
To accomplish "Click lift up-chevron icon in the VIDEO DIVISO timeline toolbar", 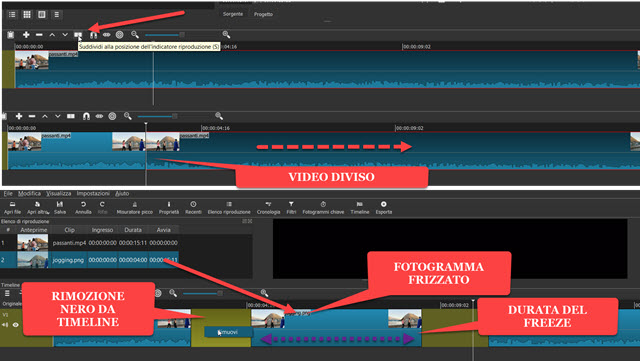I will tap(45, 116).
